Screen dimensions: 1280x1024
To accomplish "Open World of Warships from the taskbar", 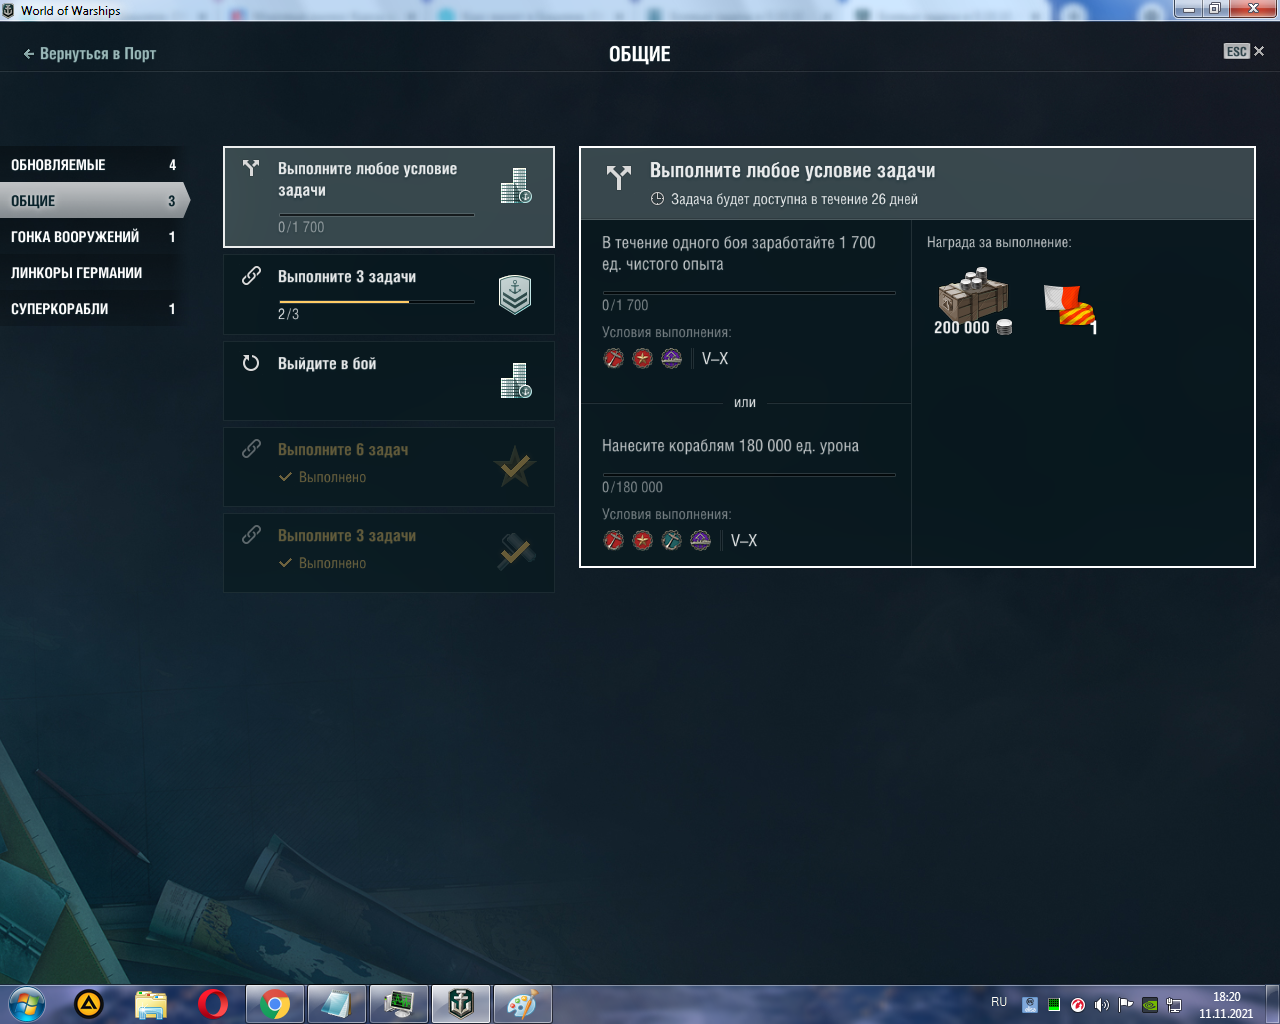I will click(x=461, y=1004).
